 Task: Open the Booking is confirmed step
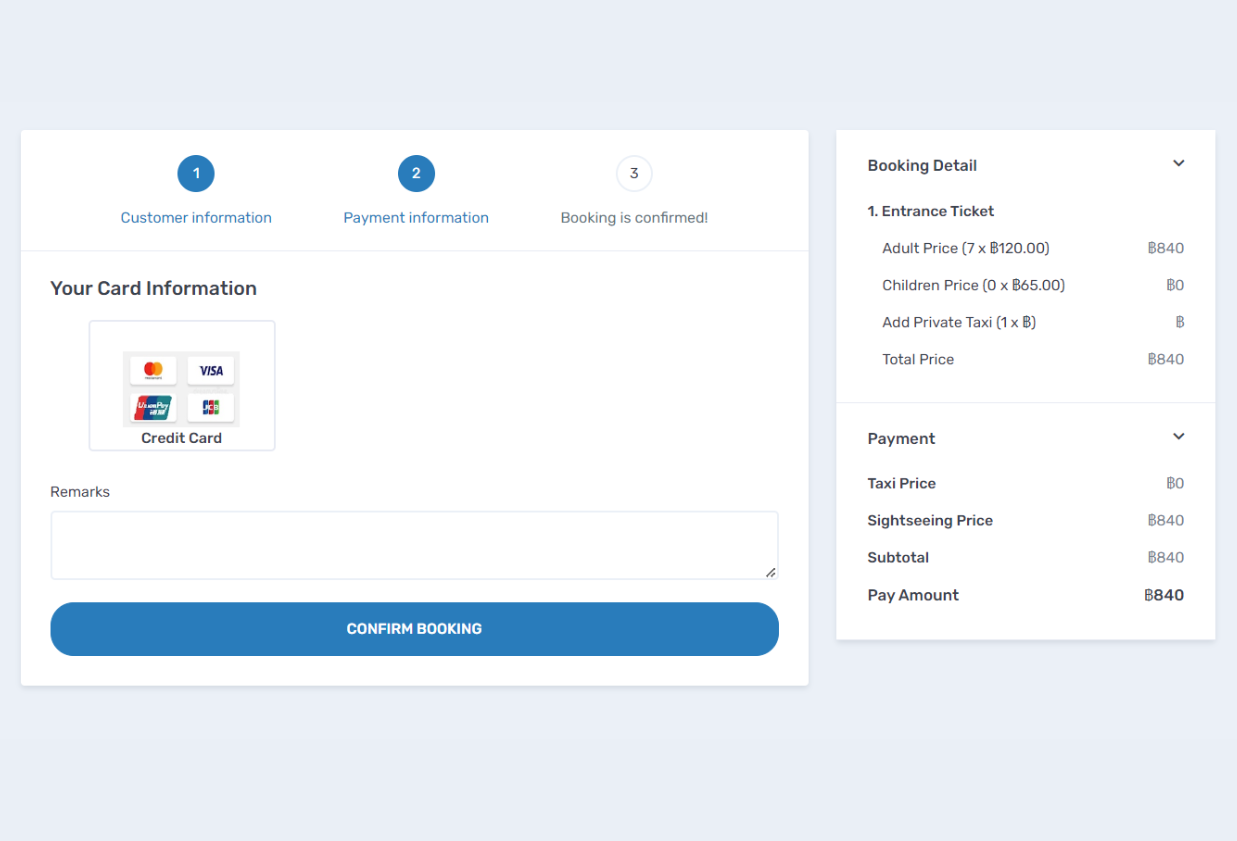(x=634, y=217)
